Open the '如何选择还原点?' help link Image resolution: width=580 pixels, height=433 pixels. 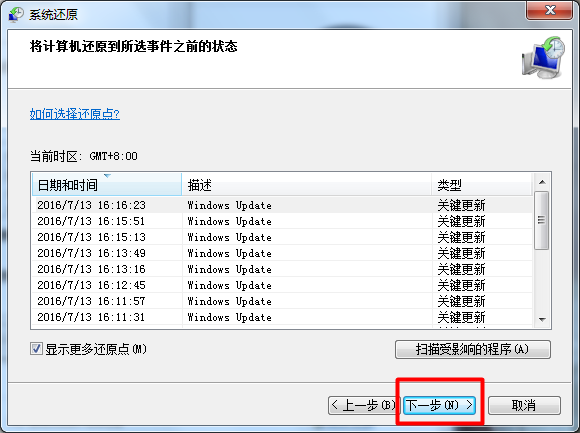(75, 114)
